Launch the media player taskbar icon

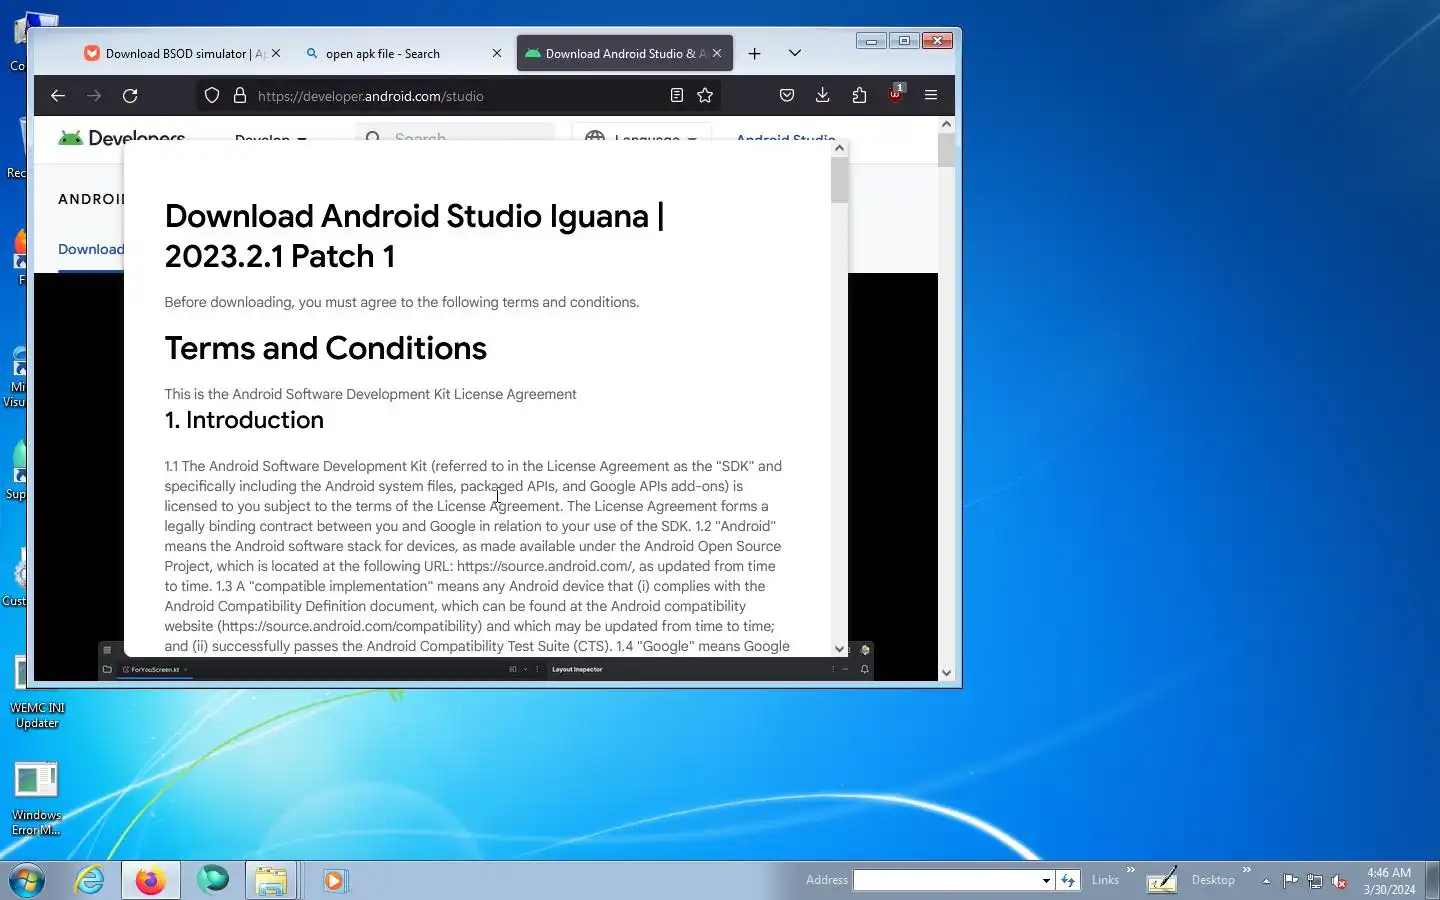334,881
